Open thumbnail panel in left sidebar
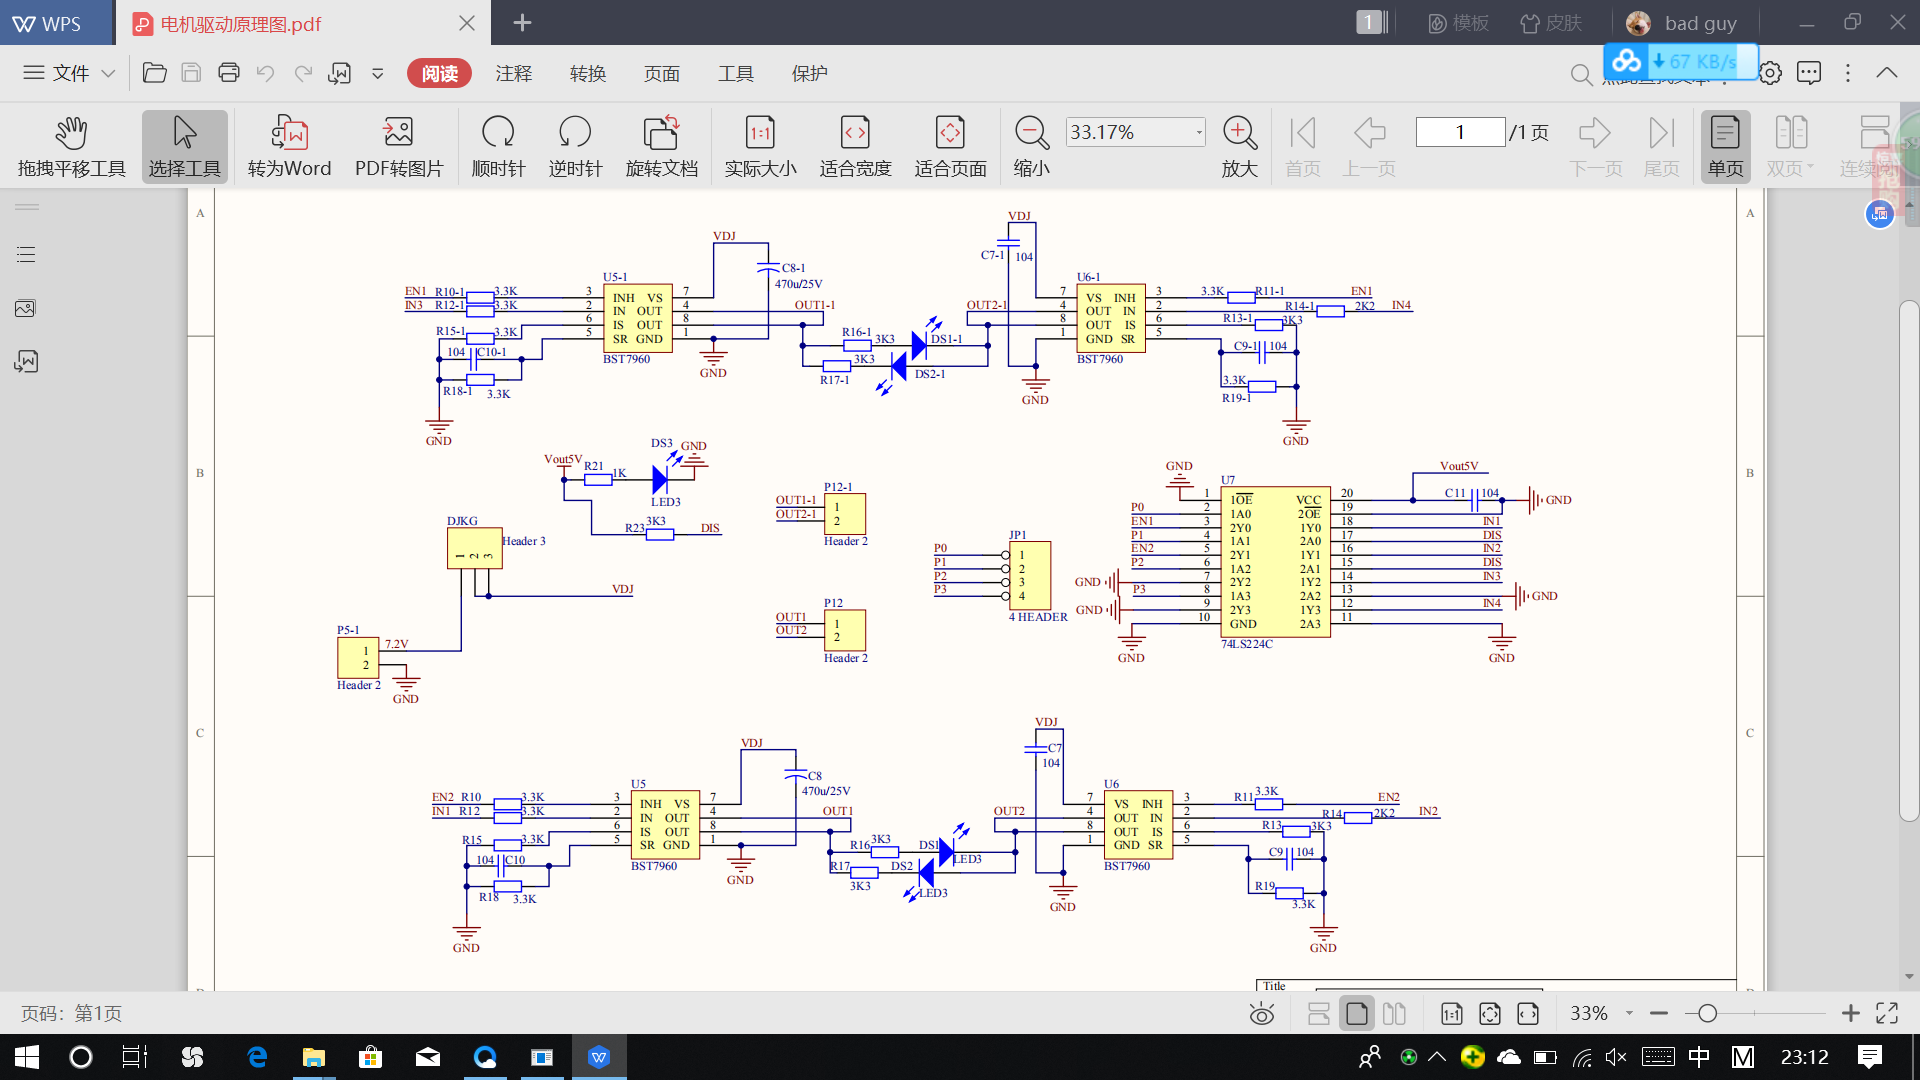Screen dimensions: 1920x1080 pos(26,308)
